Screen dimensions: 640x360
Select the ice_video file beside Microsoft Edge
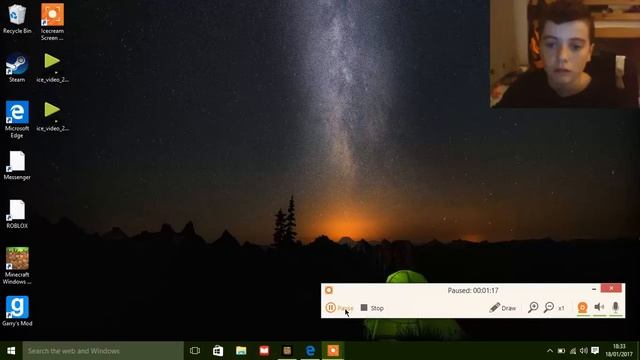(52, 116)
